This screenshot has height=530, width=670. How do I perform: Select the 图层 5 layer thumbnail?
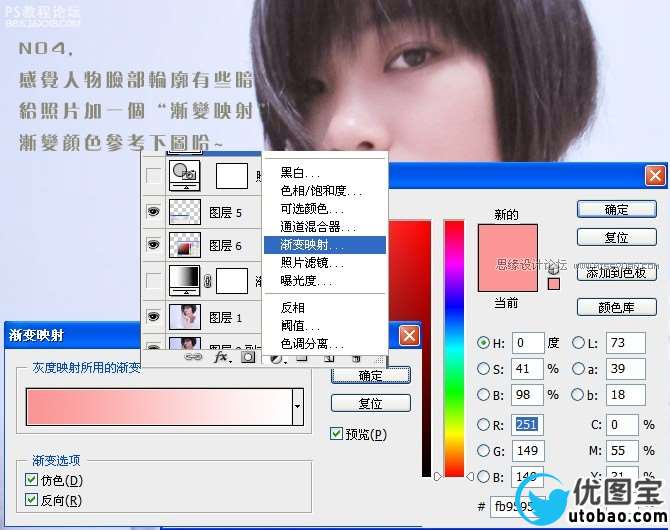185,212
